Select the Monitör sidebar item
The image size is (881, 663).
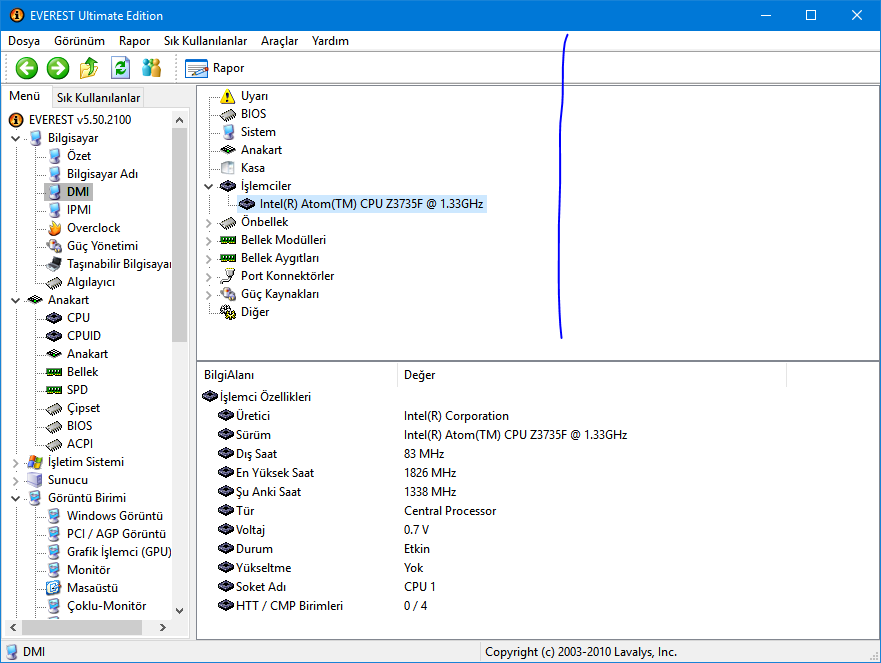[x=88, y=570]
